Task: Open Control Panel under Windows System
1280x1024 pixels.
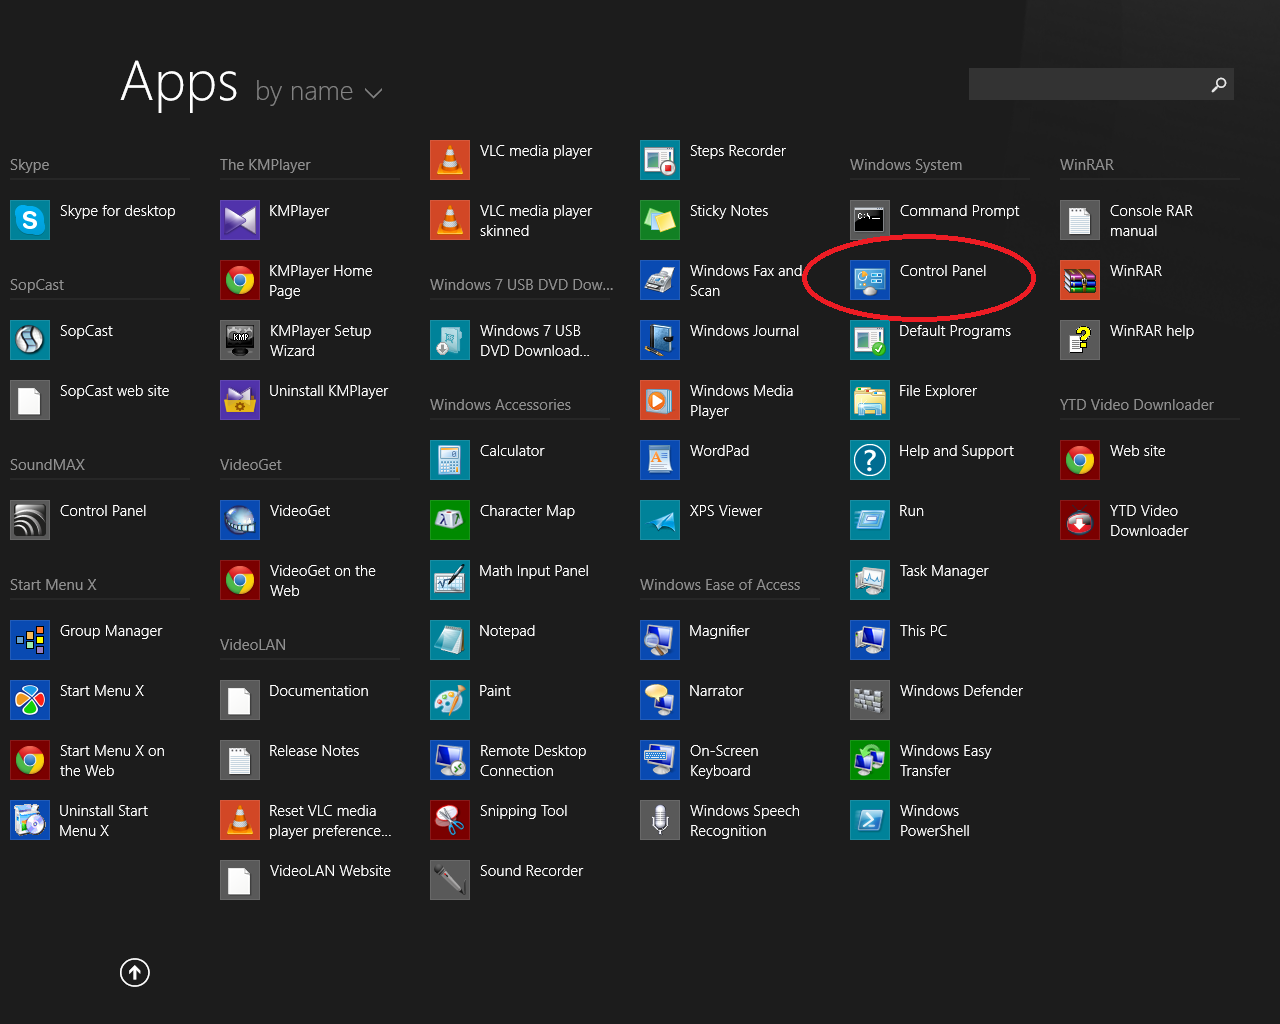Action: click(x=942, y=271)
